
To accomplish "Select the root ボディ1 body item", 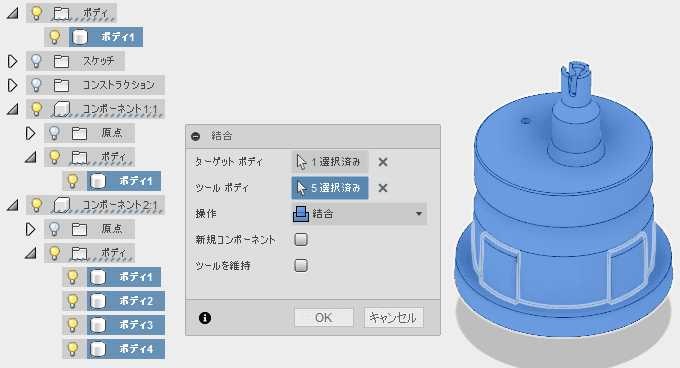I will pyautogui.click(x=106, y=37).
